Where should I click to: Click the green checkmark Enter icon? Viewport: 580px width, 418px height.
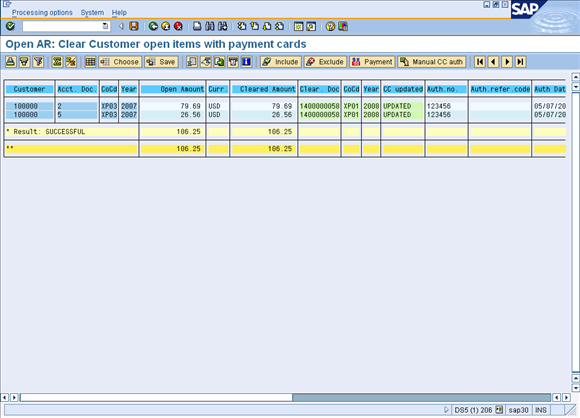(10, 26)
